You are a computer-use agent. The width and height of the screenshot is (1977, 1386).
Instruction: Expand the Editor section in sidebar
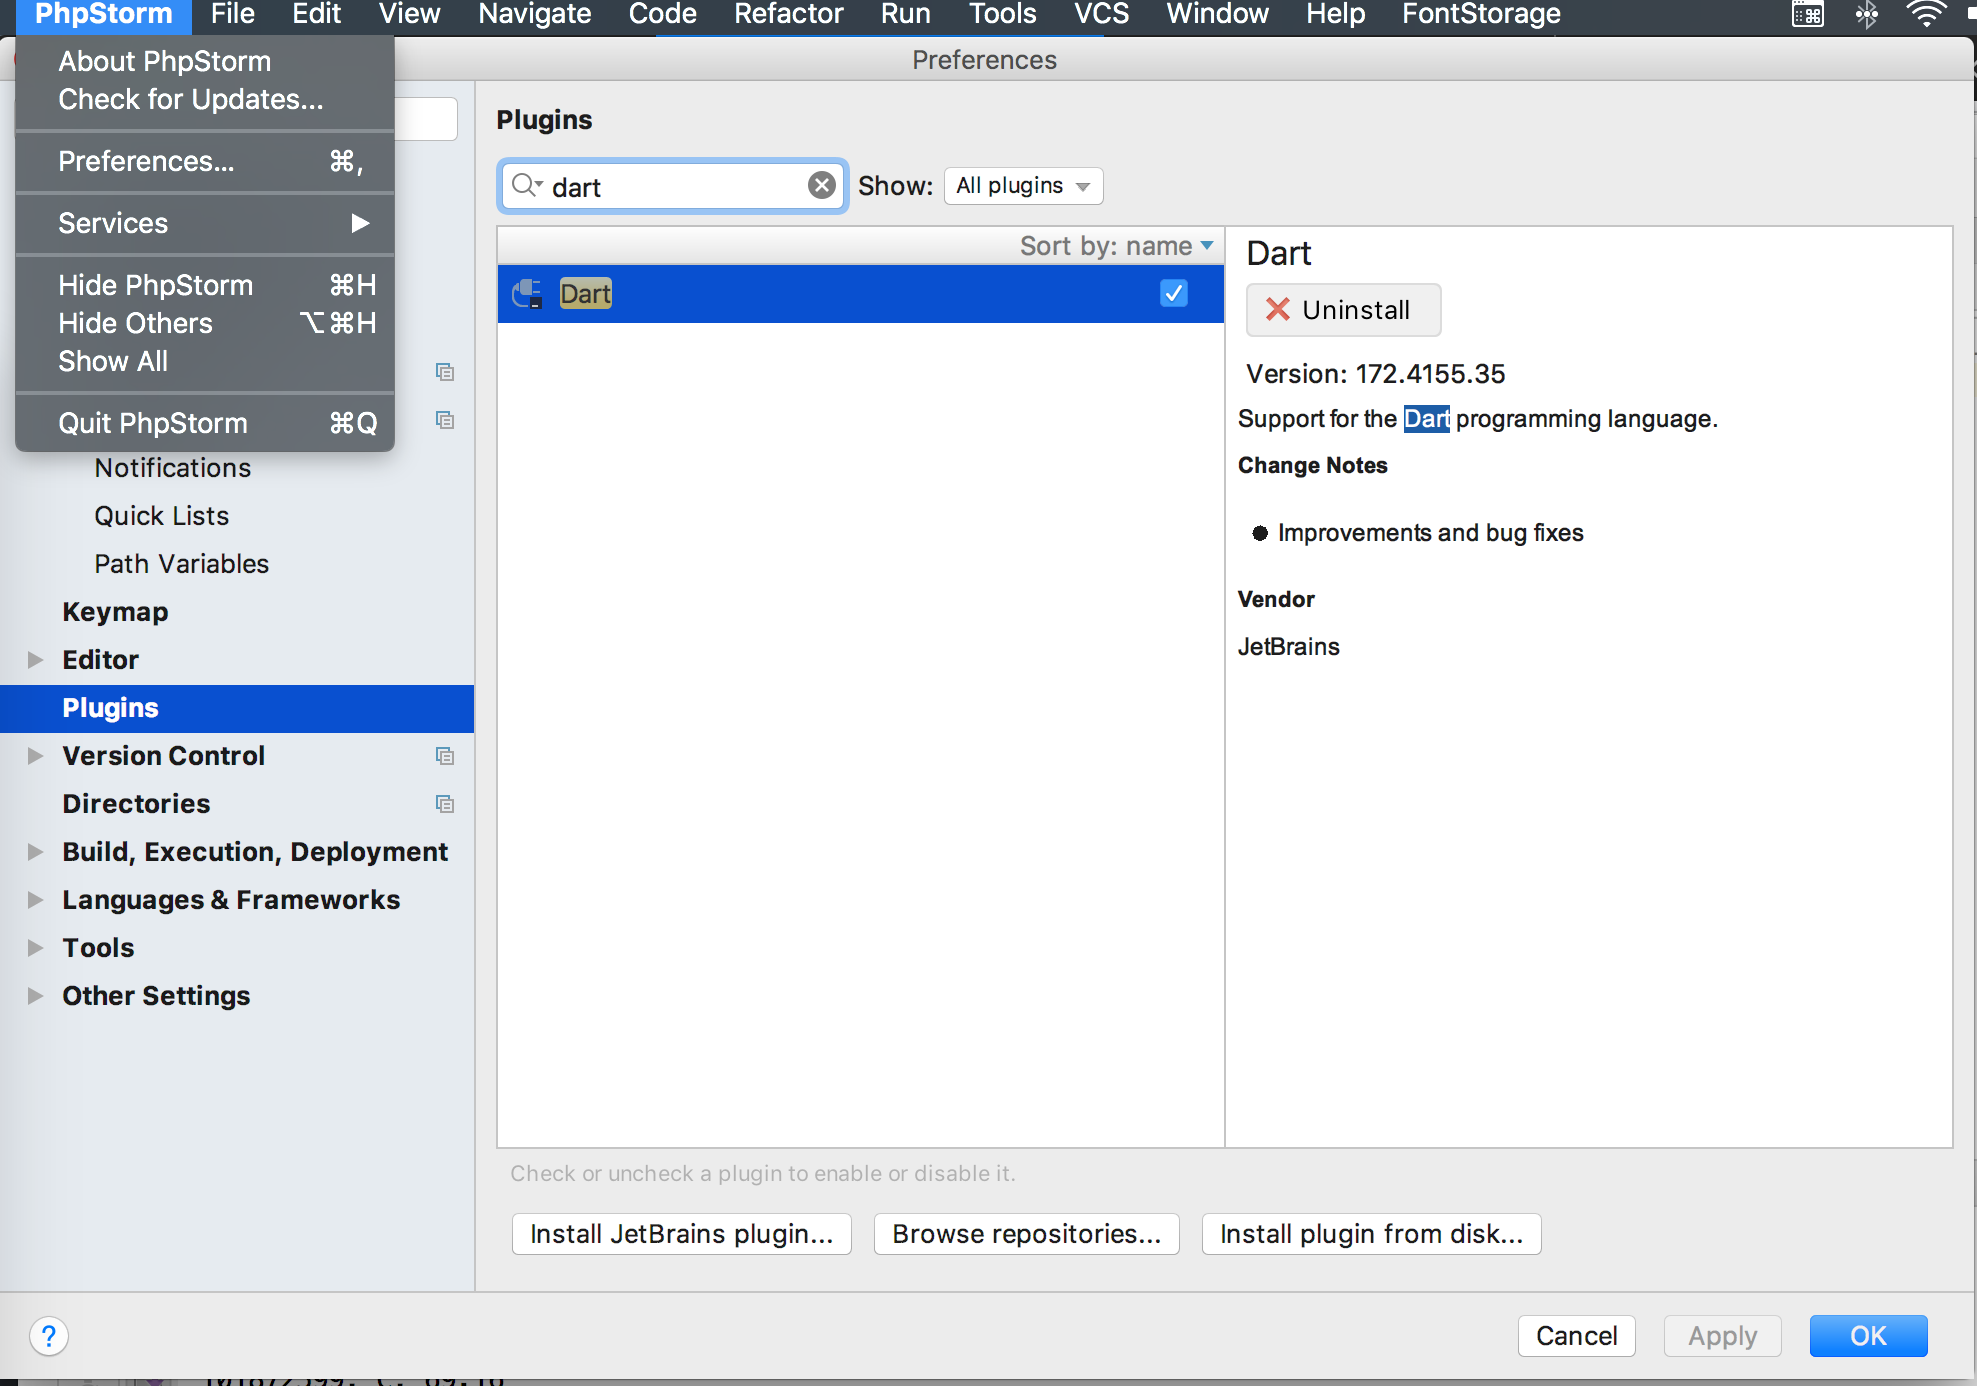pyautogui.click(x=36, y=659)
